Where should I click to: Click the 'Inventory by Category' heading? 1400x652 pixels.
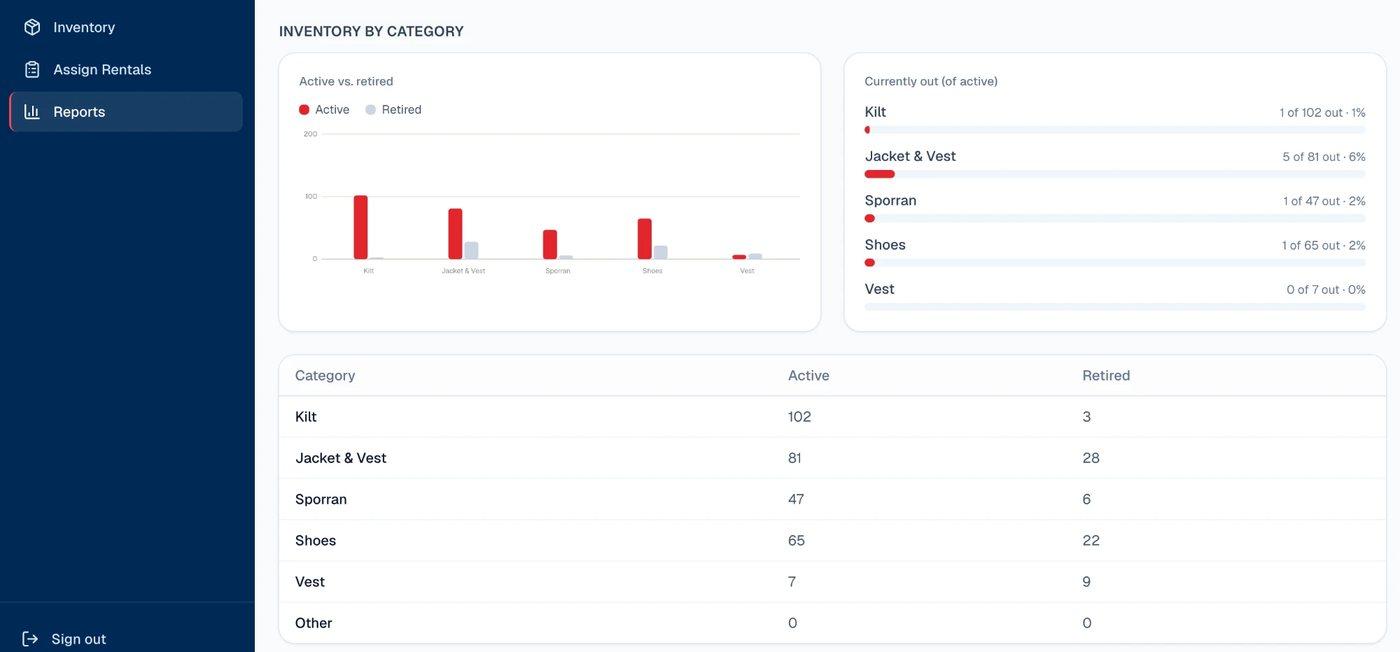(371, 31)
